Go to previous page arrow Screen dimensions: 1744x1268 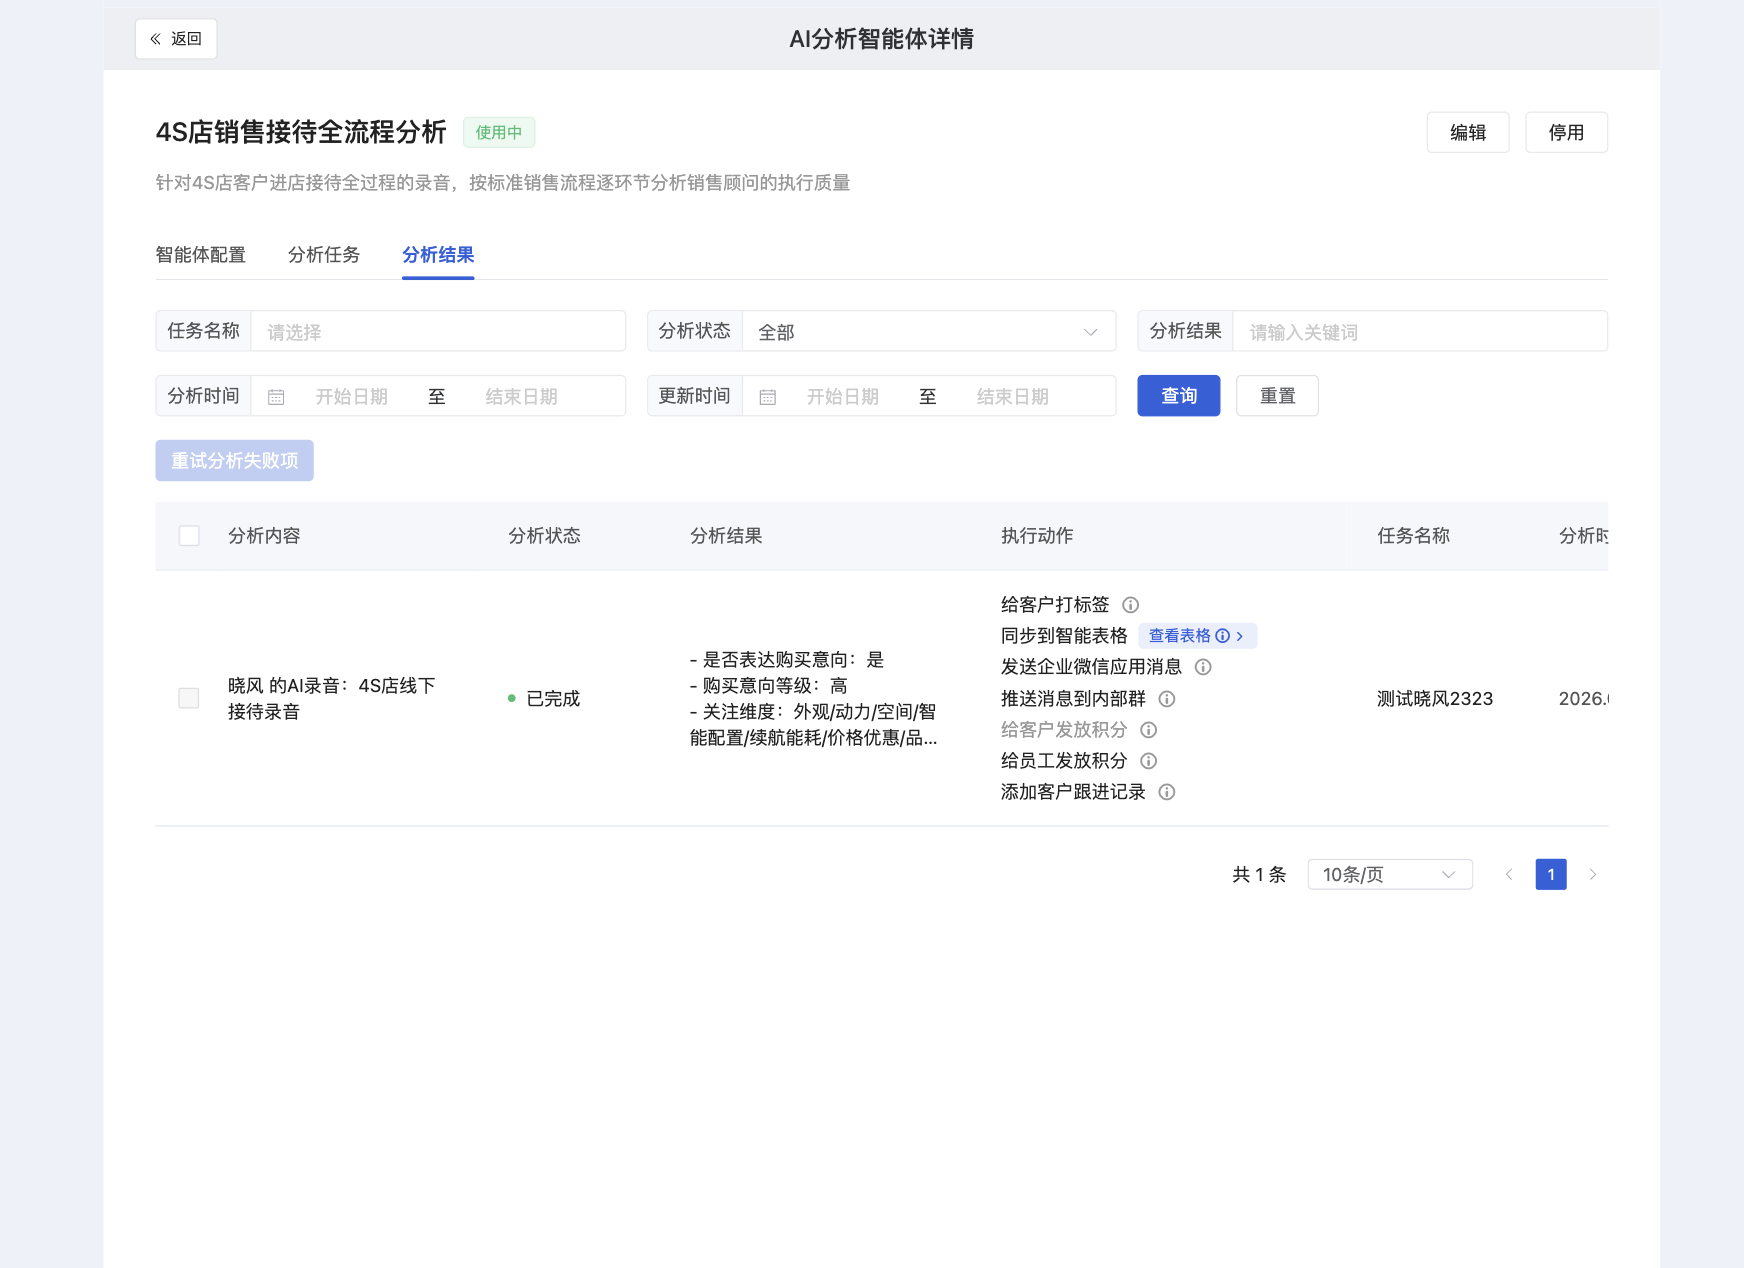(1509, 875)
